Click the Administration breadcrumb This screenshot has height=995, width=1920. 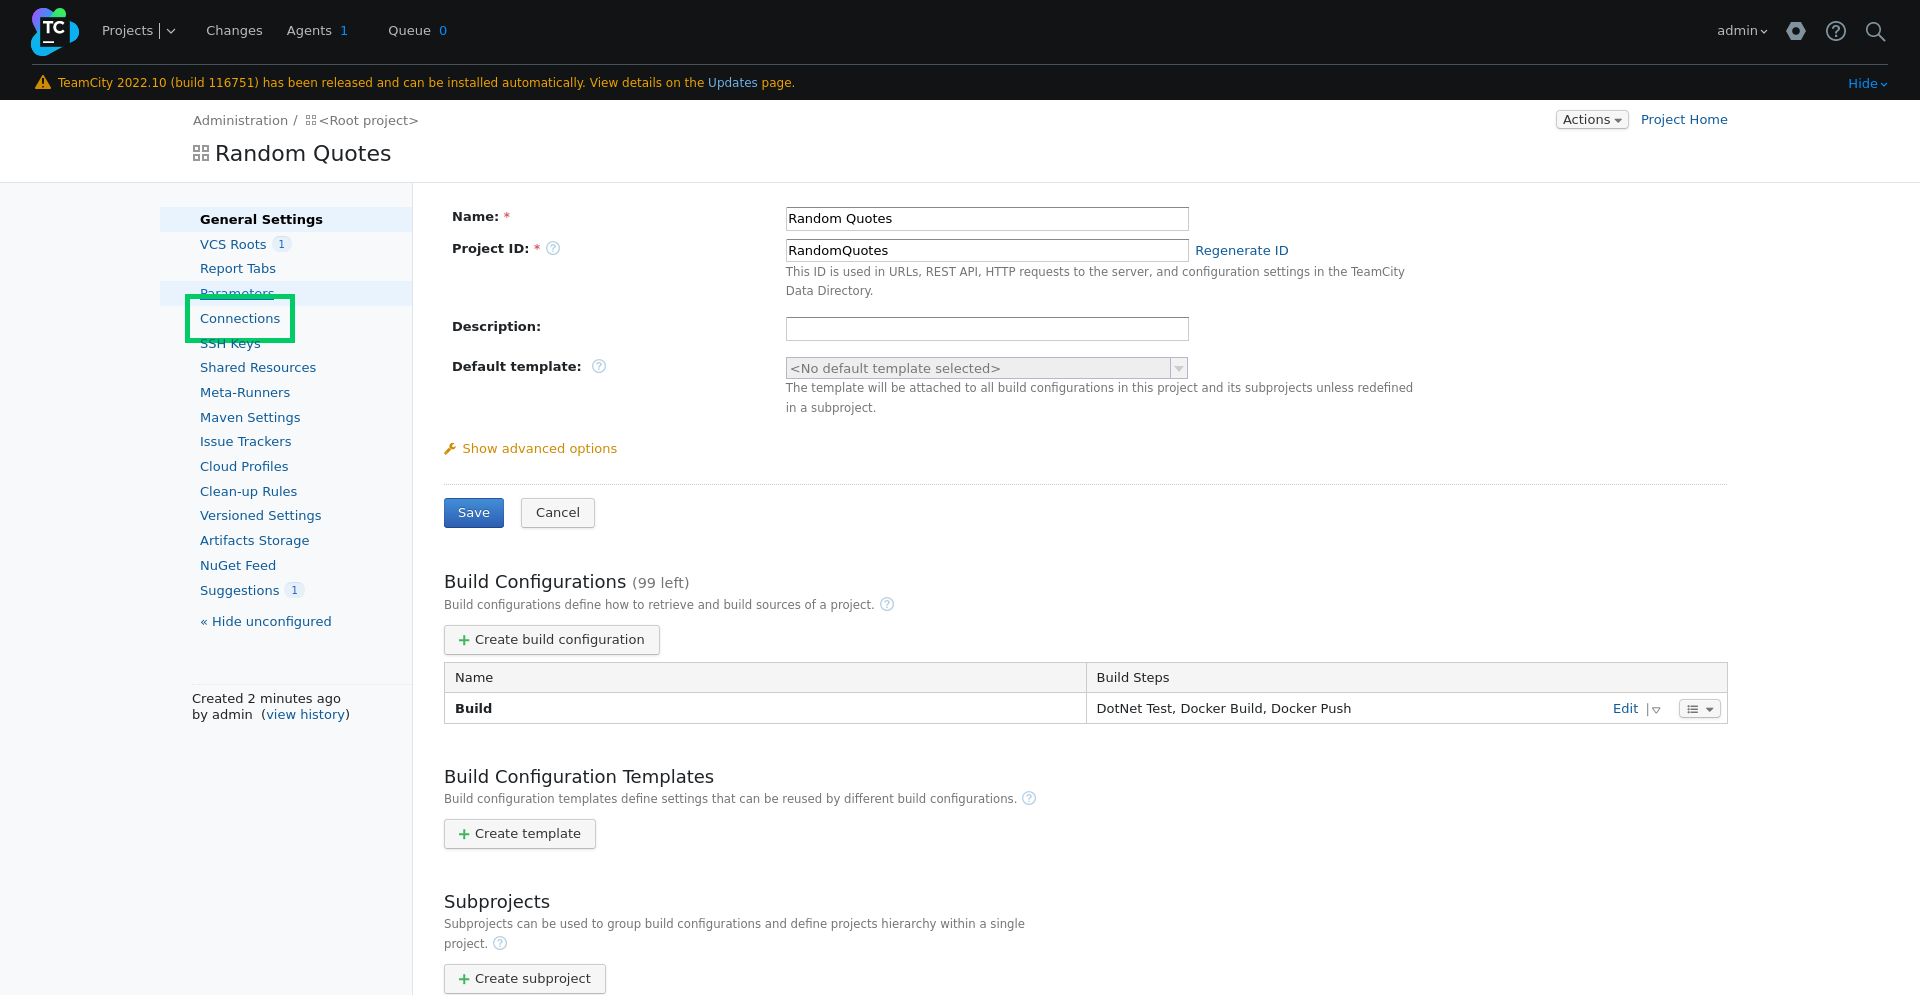(x=240, y=121)
